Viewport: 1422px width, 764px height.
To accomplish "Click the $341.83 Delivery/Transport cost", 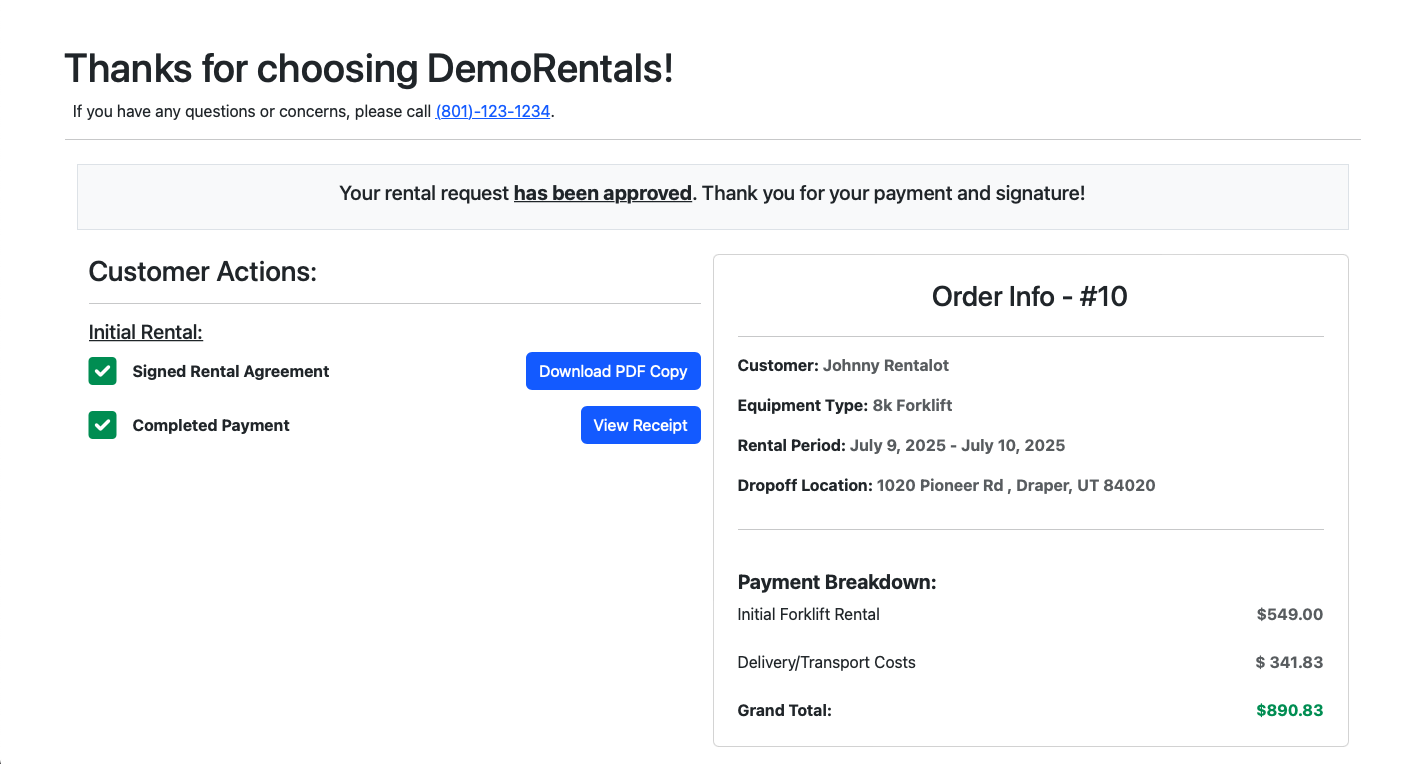I will (1290, 662).
